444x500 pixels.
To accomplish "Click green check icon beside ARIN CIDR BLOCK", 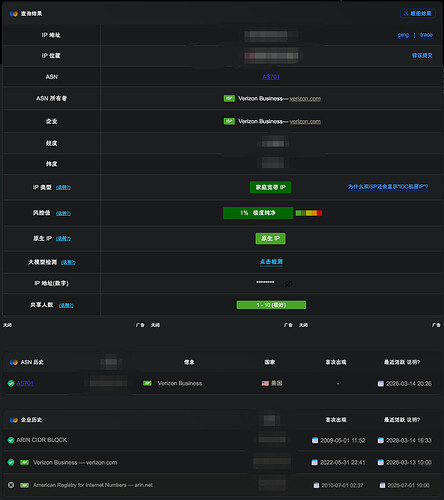I will pos(11,440).
